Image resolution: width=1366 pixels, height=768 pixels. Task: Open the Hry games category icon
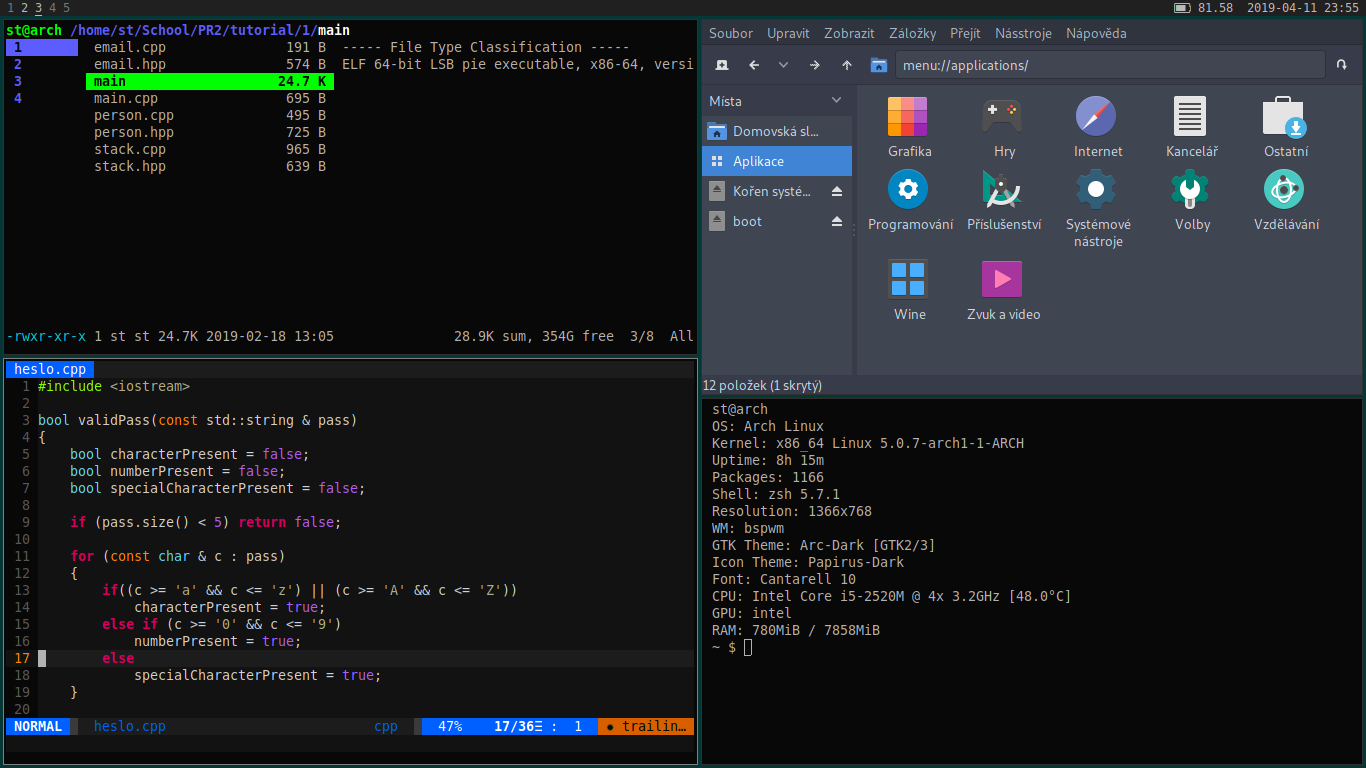pyautogui.click(x=1003, y=117)
